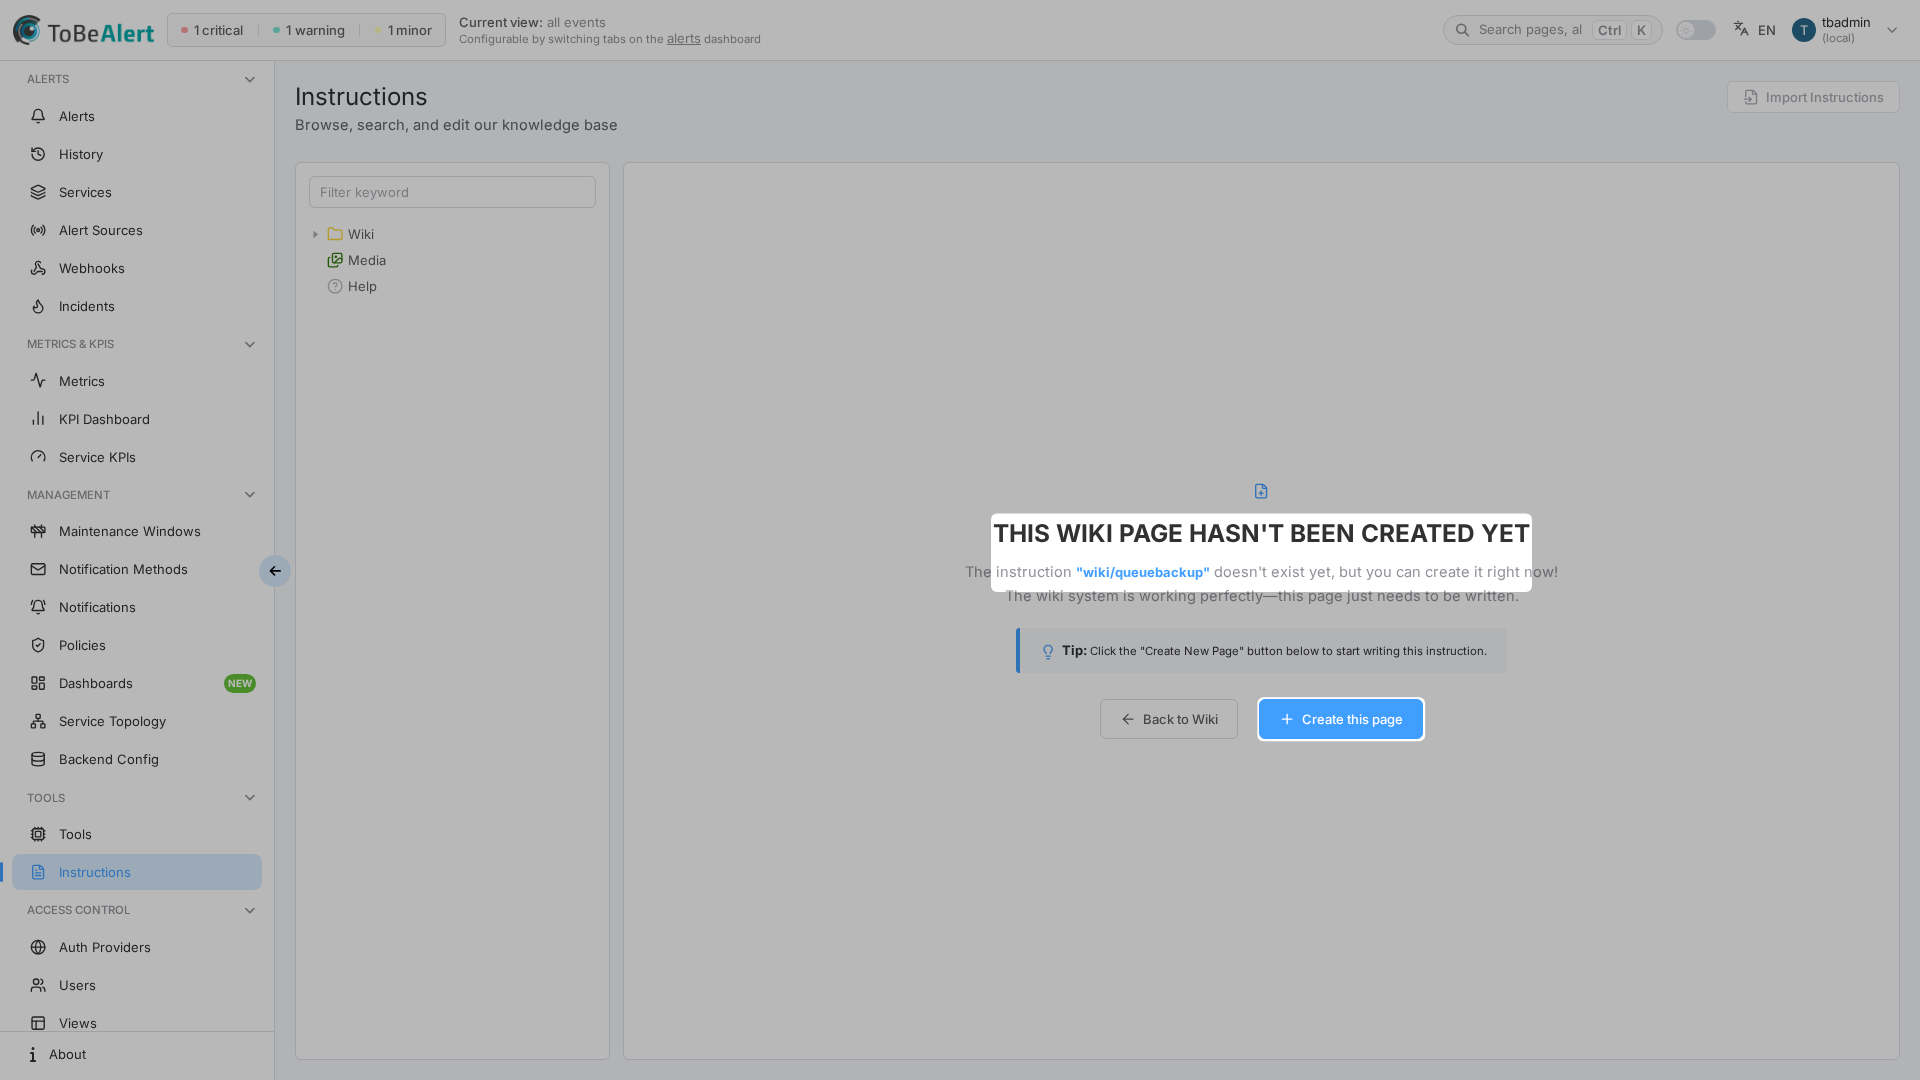Viewport: 1920px width, 1080px height.
Task: Click the Backend Config database icon
Action: [x=38, y=759]
